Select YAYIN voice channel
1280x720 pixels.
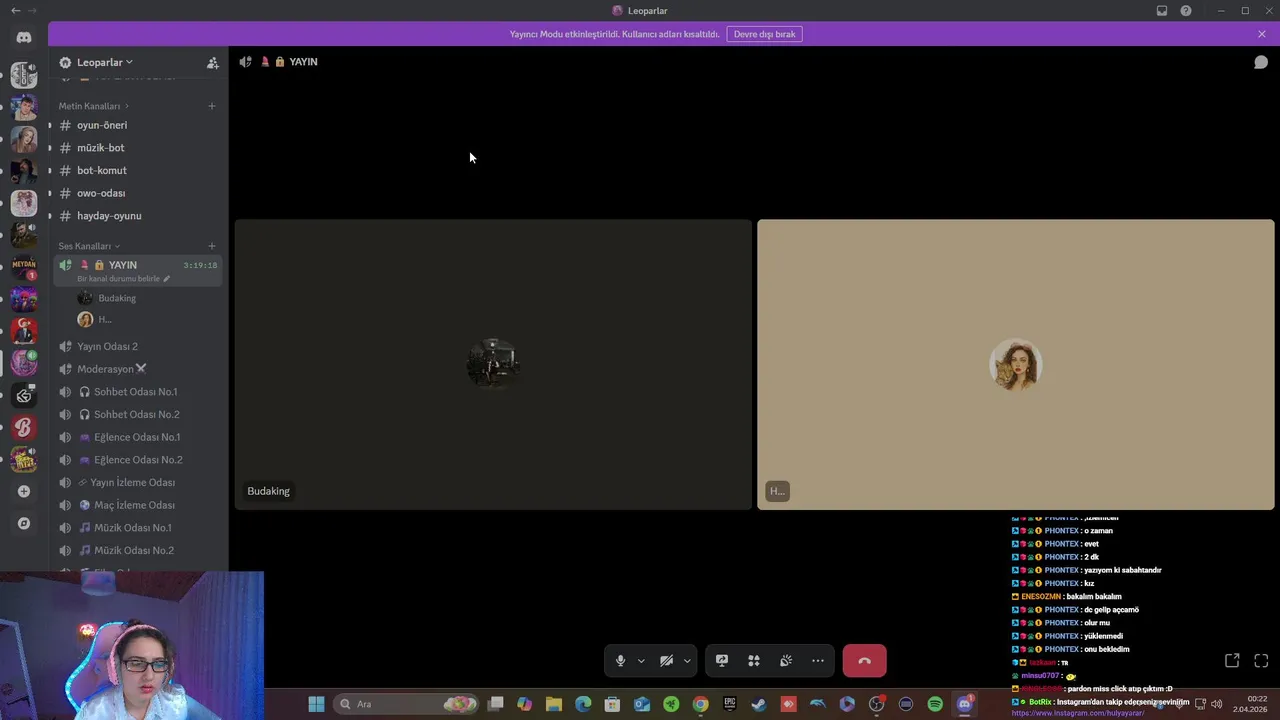(138, 270)
